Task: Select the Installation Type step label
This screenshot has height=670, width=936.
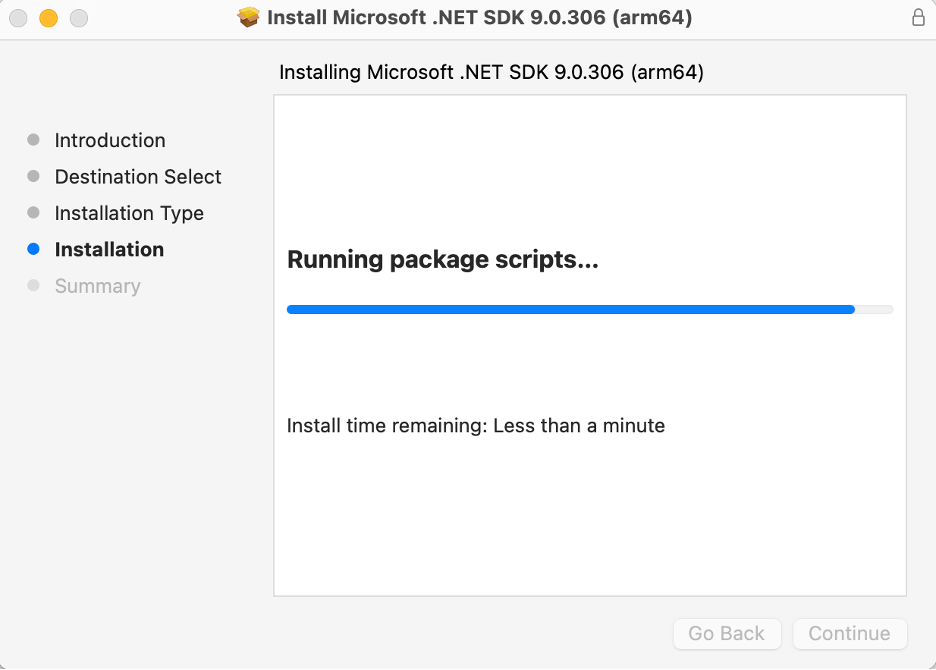Action: pos(129,213)
